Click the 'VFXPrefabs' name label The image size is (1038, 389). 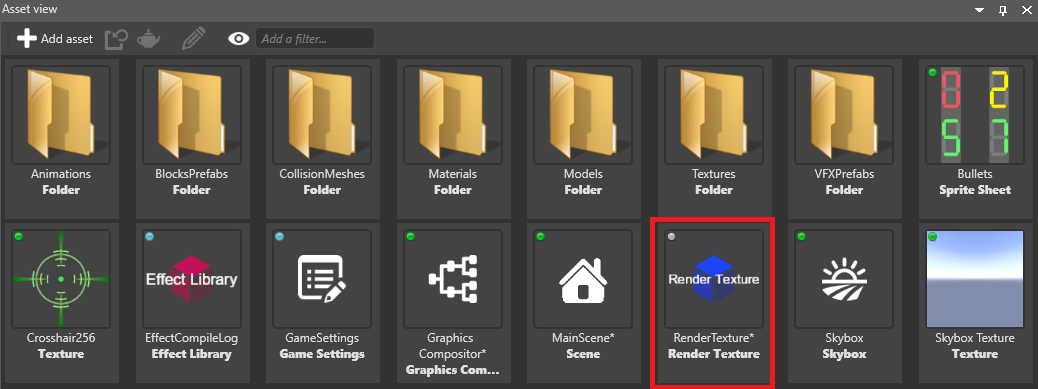[844, 174]
